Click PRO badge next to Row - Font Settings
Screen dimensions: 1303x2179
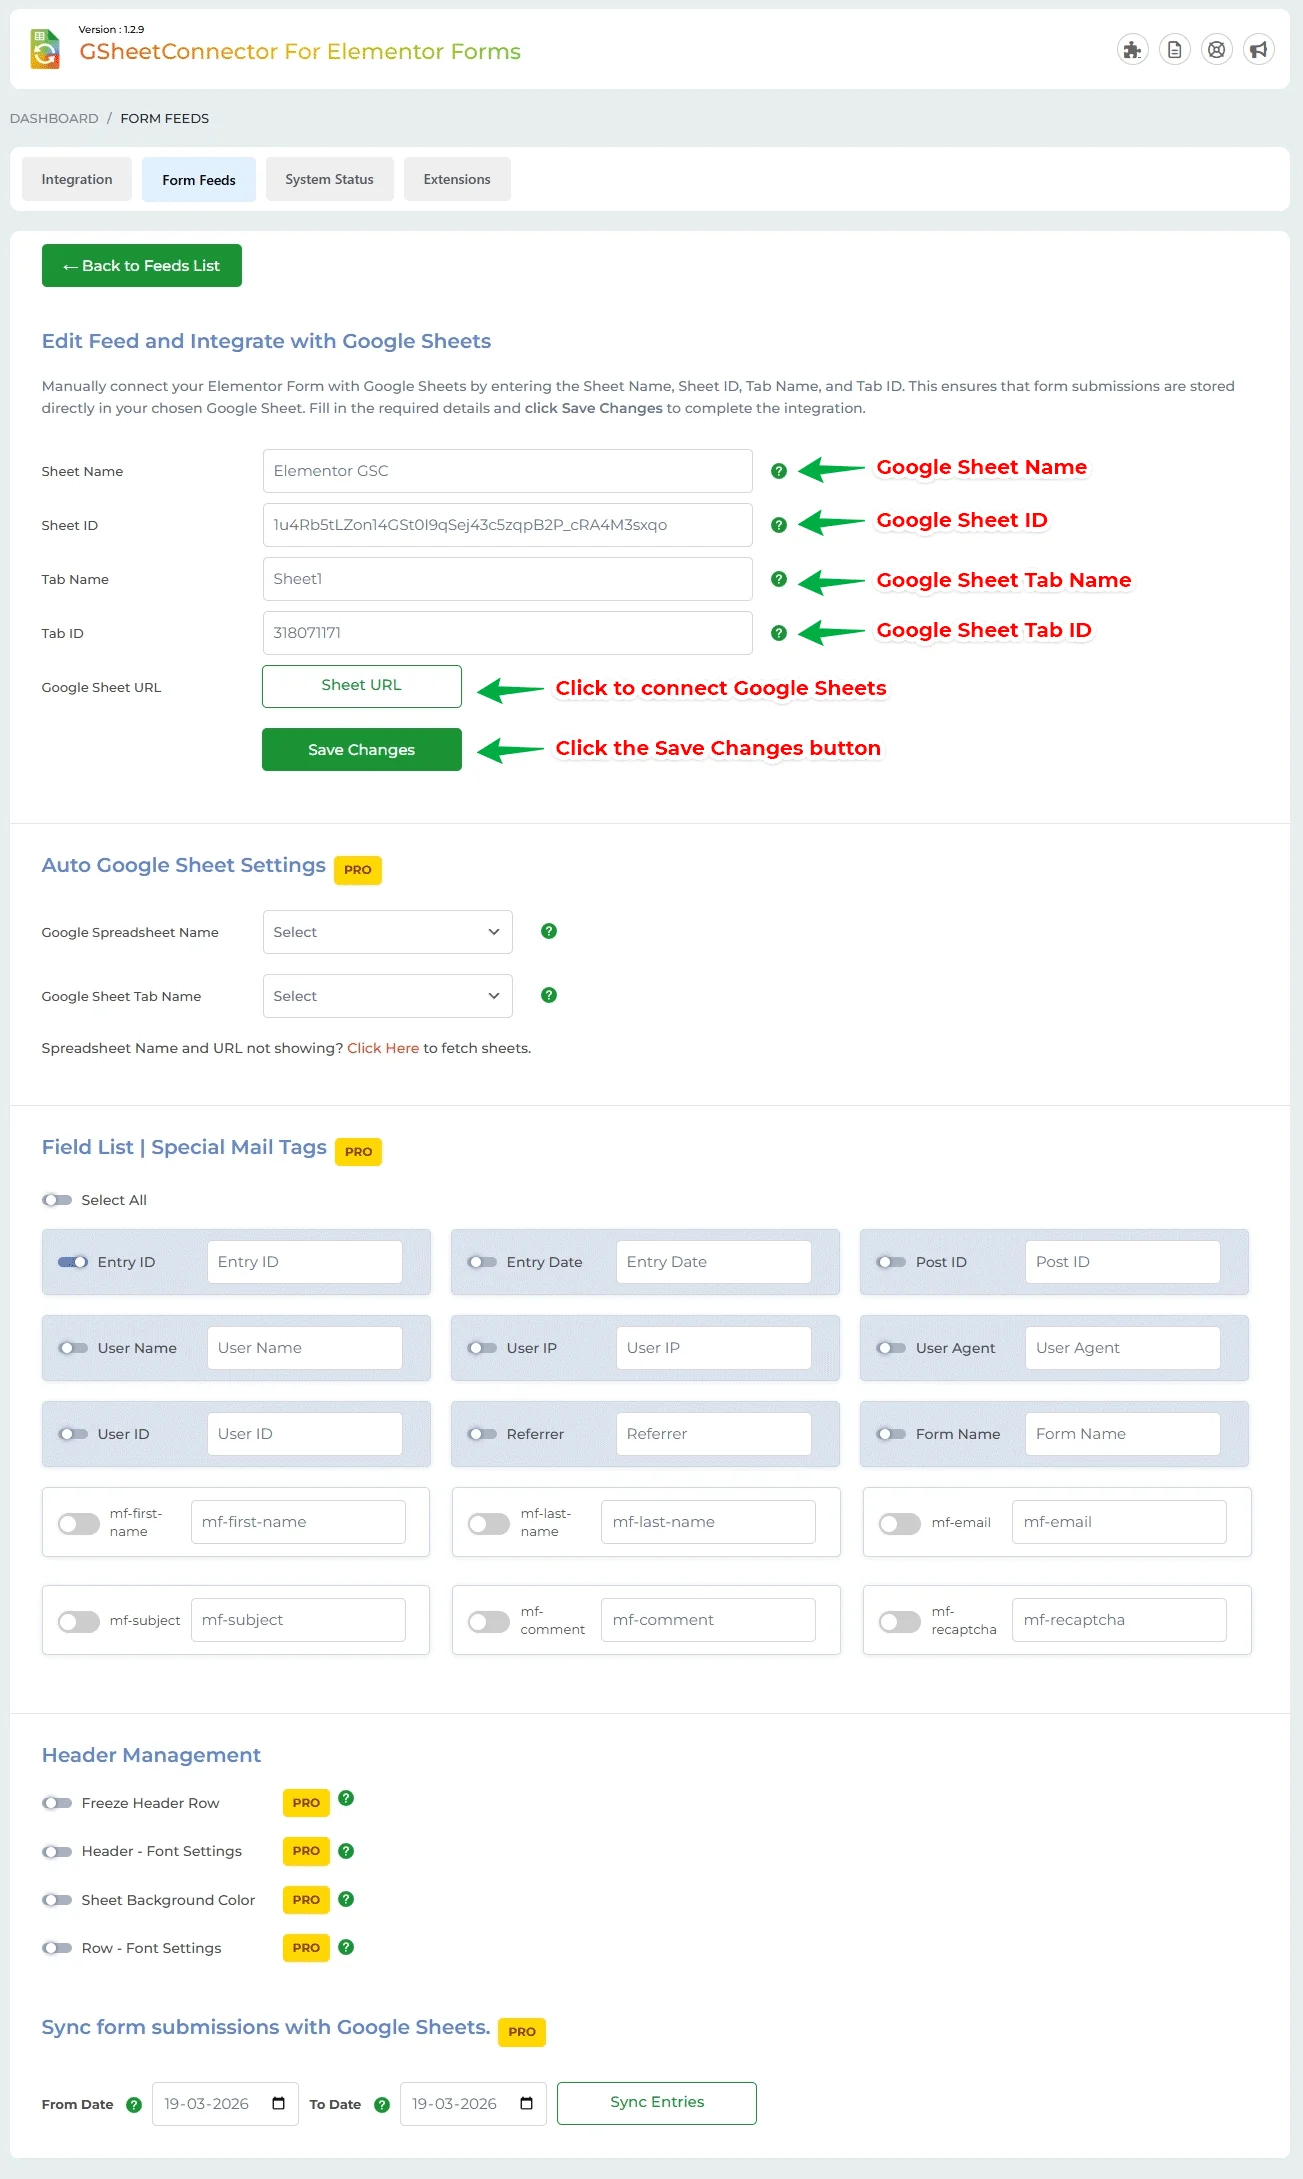[x=306, y=1948]
